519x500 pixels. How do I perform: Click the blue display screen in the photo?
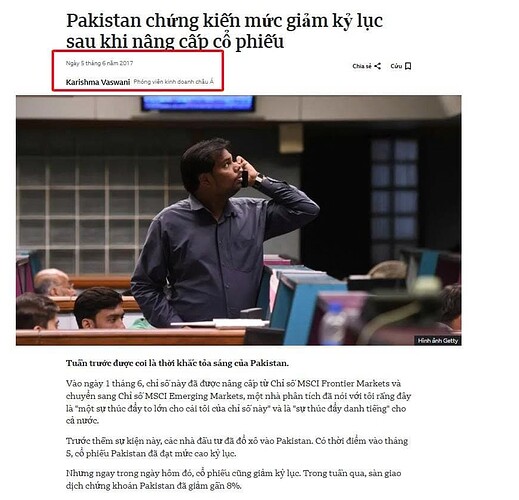(x=198, y=103)
